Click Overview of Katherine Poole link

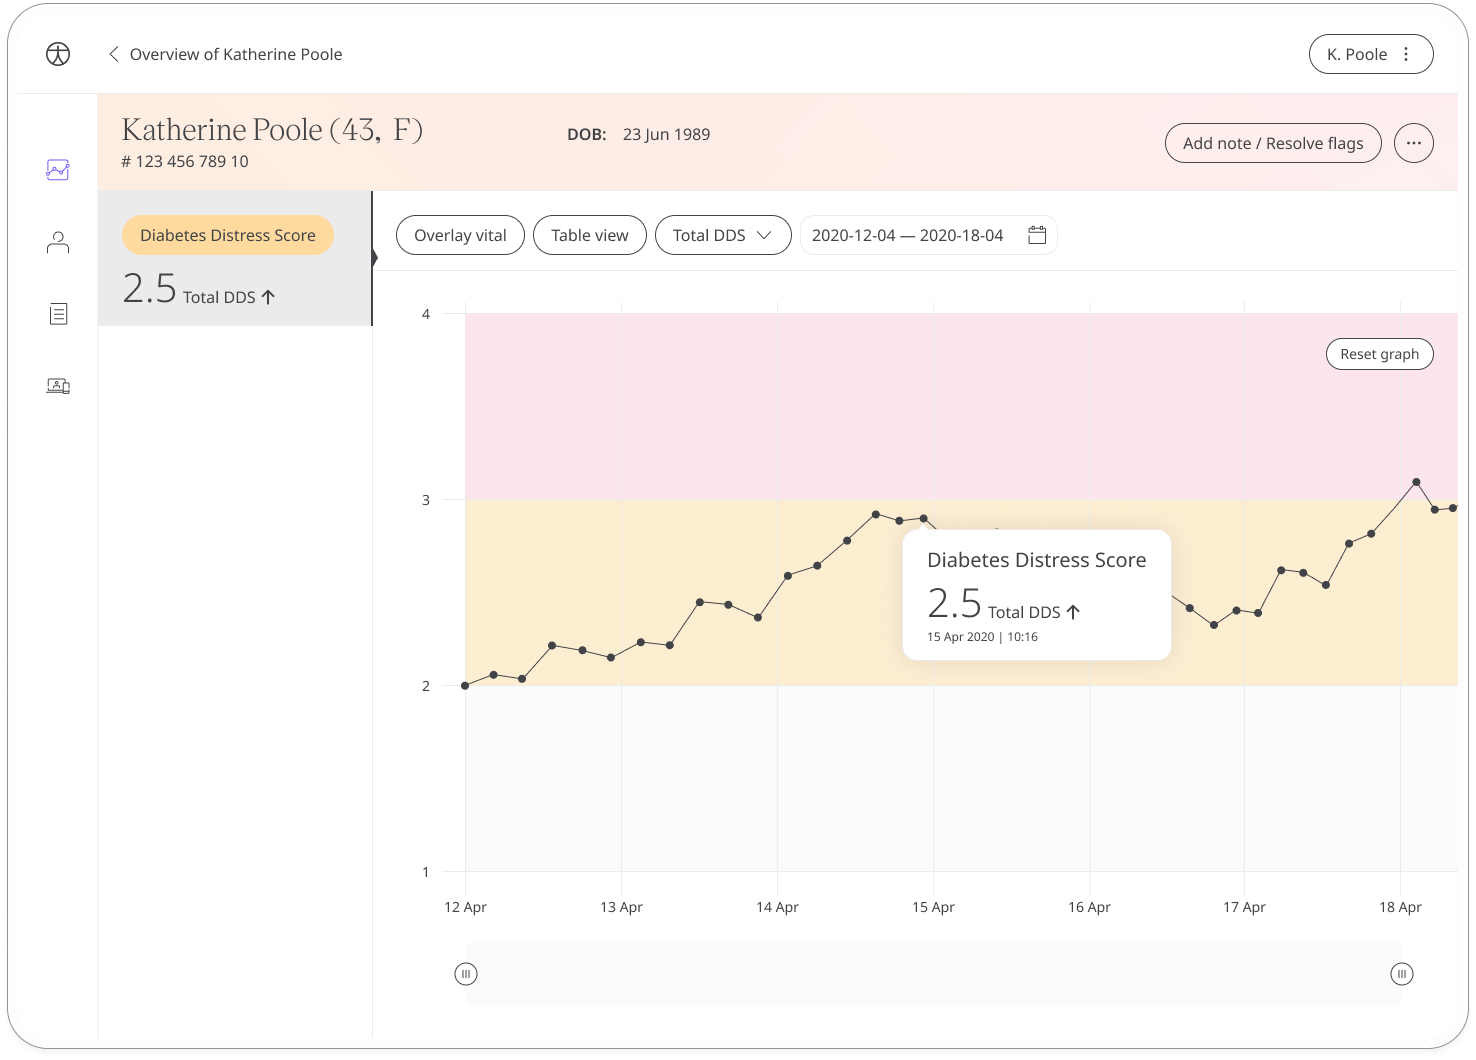coord(236,54)
